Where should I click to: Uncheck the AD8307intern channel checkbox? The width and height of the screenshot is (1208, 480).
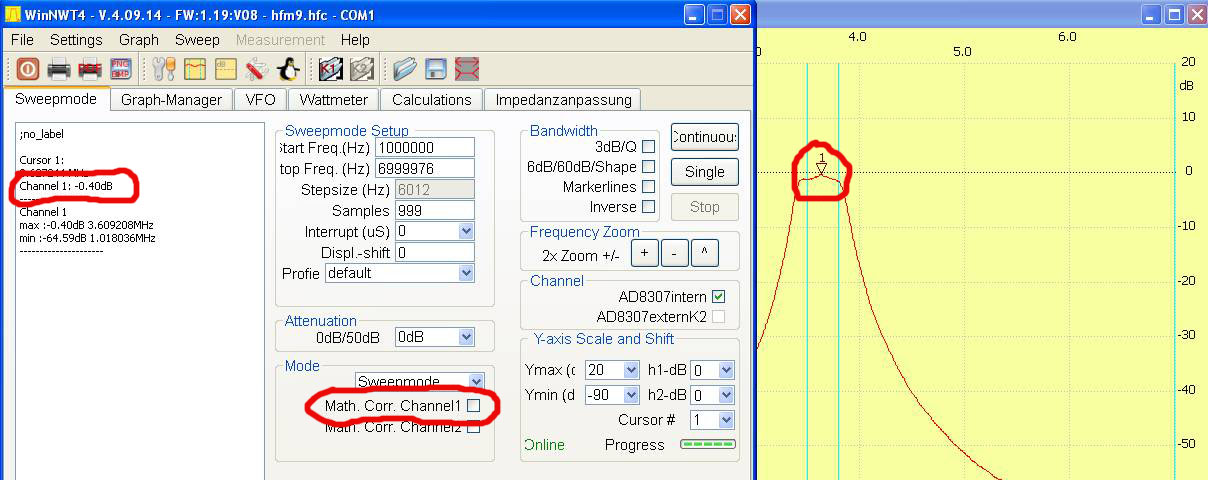coord(718,297)
